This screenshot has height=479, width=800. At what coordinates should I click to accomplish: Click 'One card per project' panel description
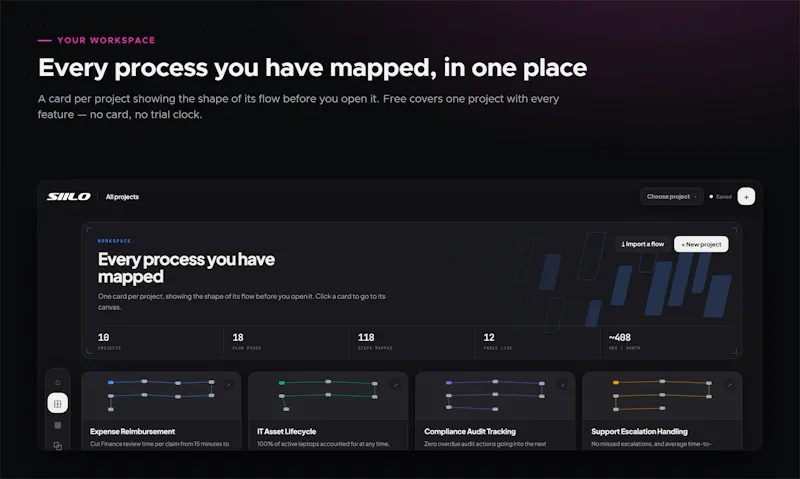tap(241, 301)
